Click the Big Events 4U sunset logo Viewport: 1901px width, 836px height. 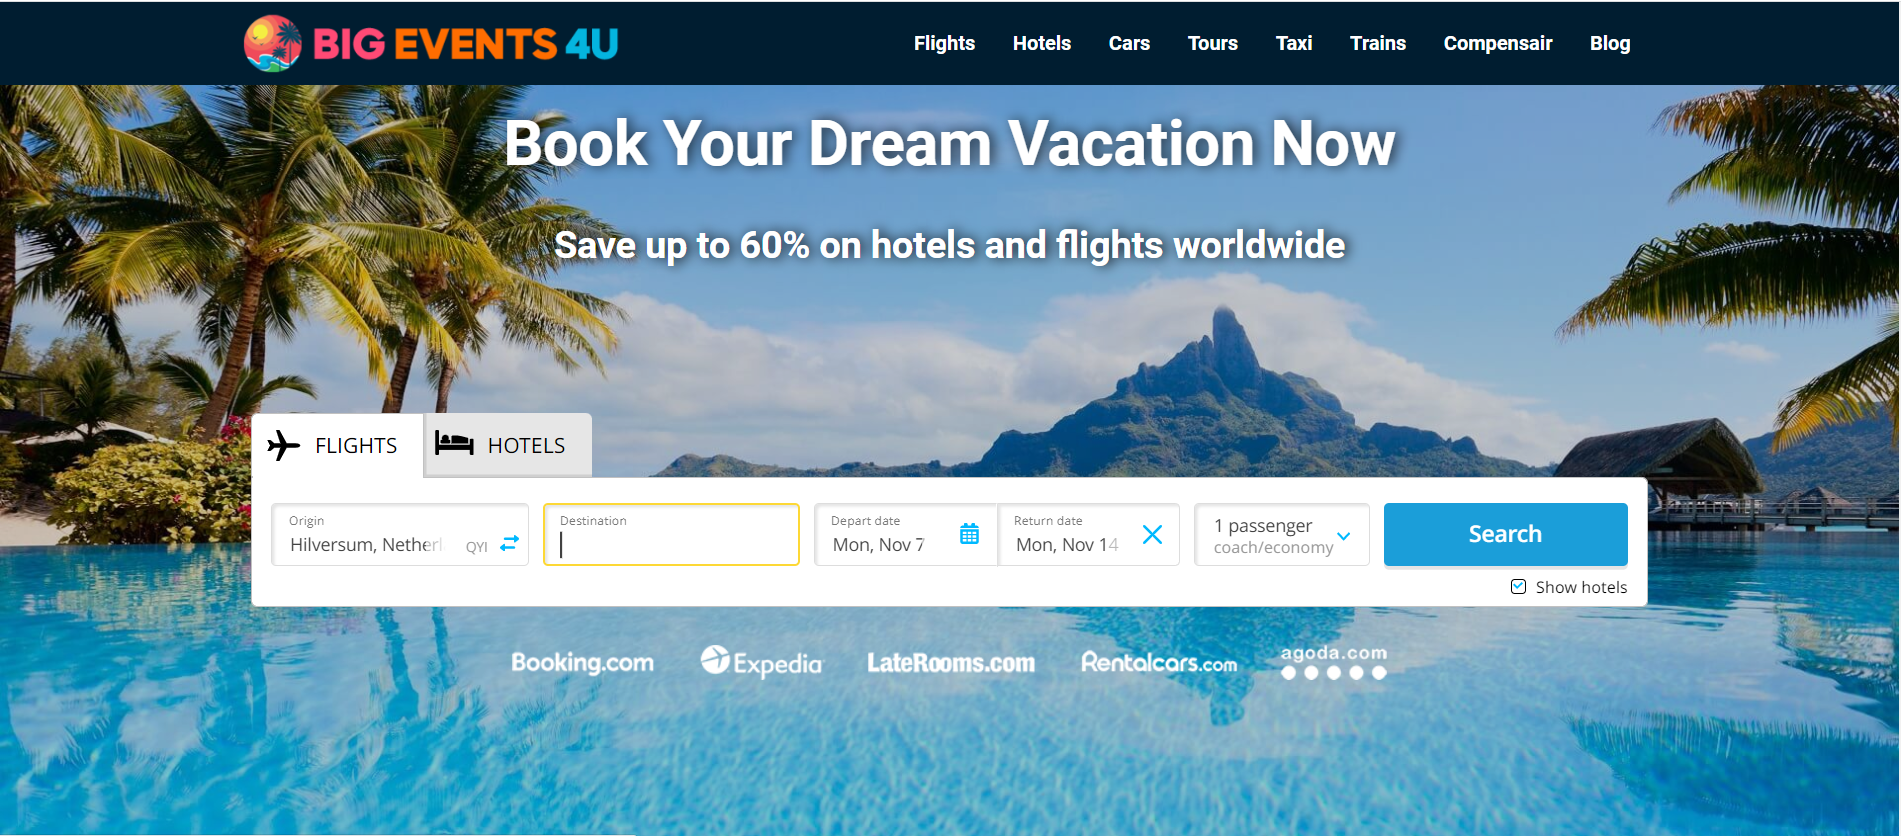(x=272, y=43)
